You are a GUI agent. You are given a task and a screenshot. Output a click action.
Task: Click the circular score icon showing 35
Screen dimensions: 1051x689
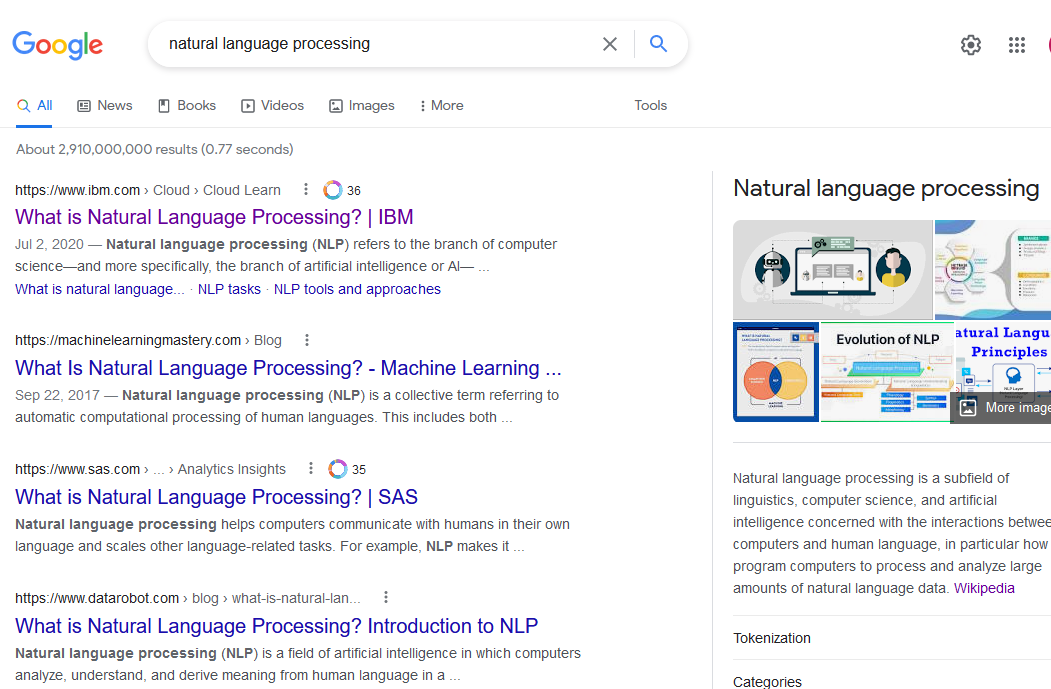[x=337, y=469]
